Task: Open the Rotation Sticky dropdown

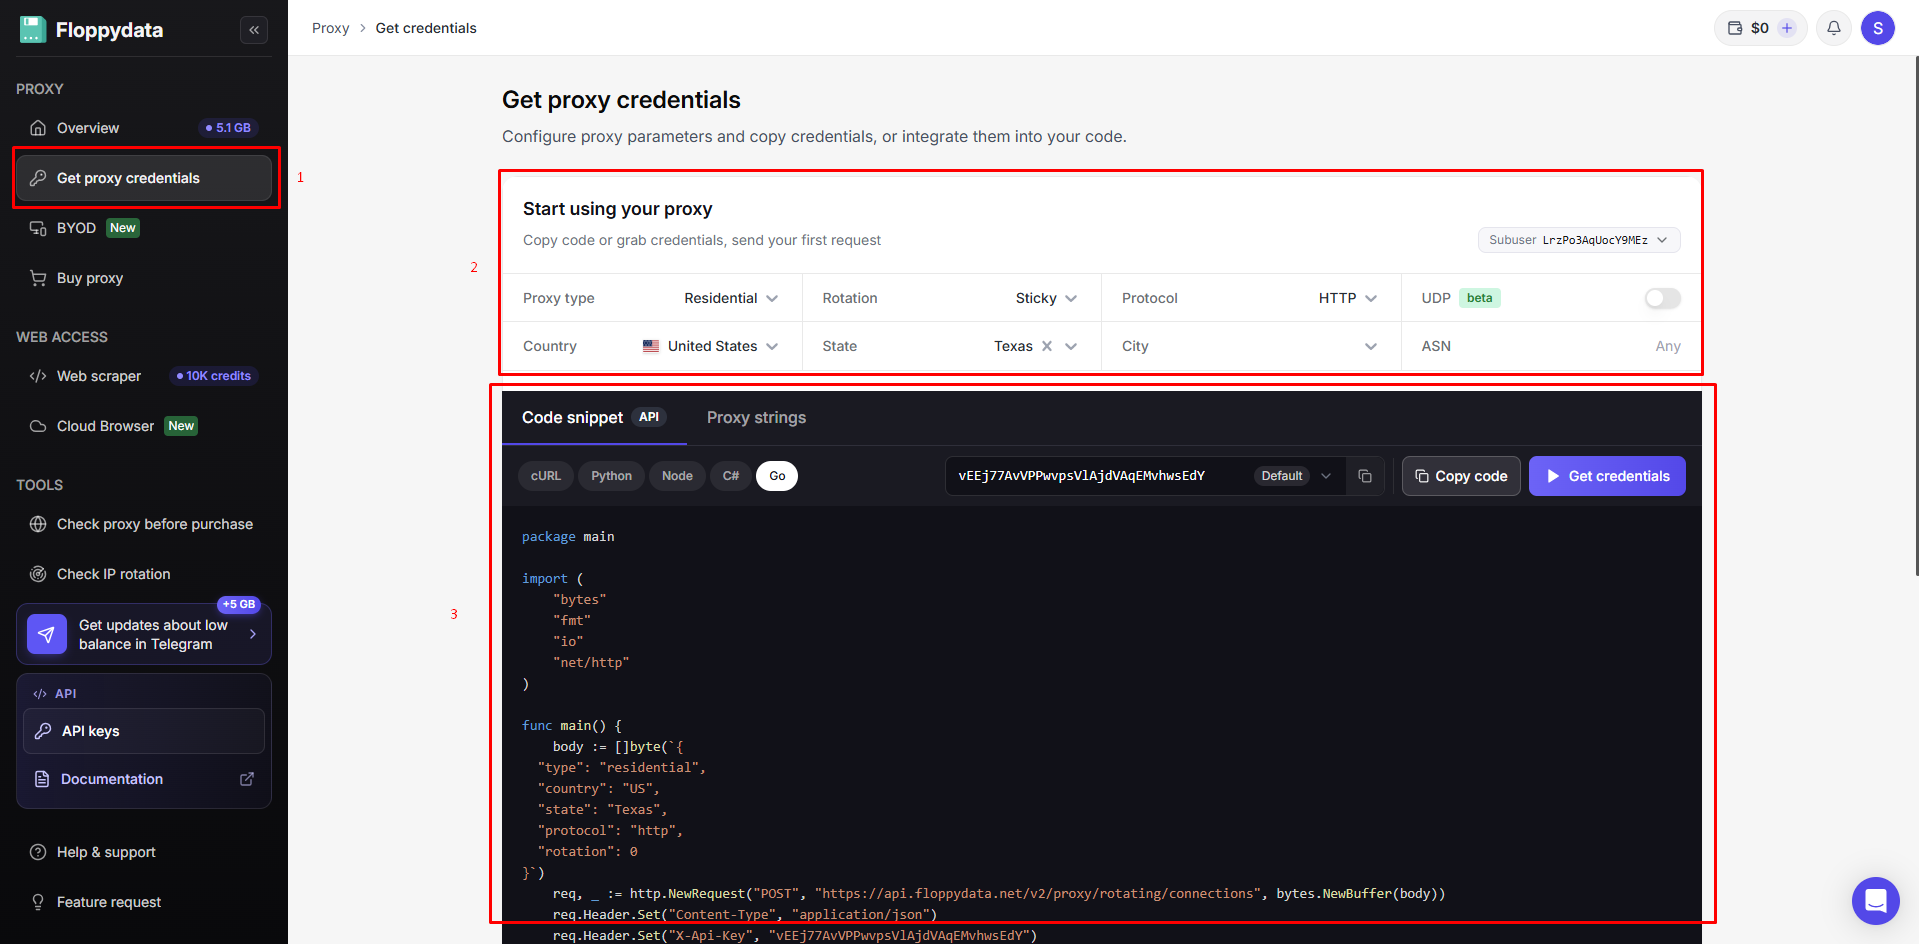Action: (1046, 298)
